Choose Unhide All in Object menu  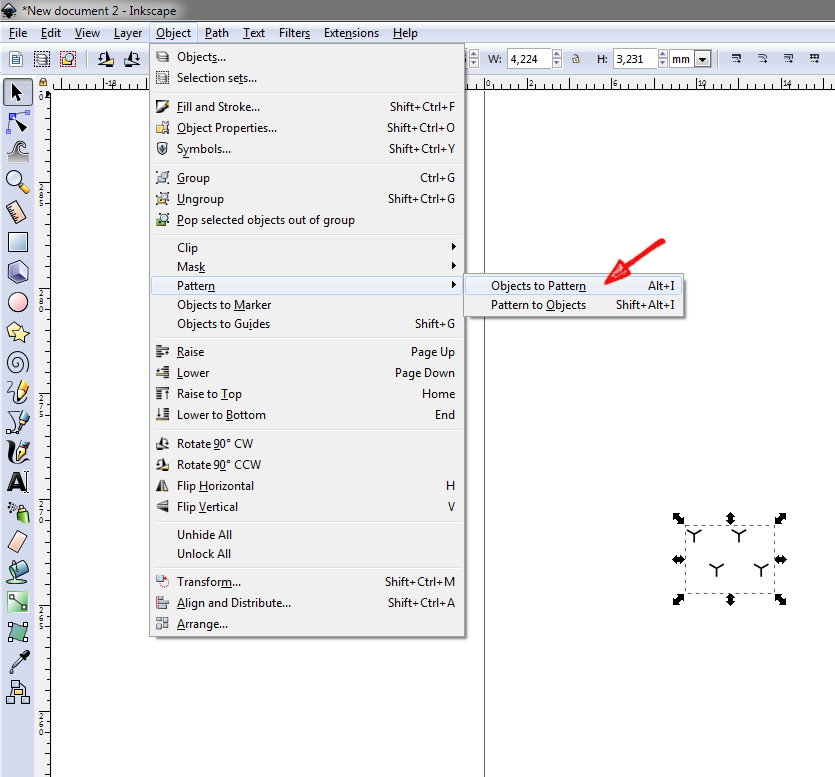pyautogui.click(x=307, y=535)
